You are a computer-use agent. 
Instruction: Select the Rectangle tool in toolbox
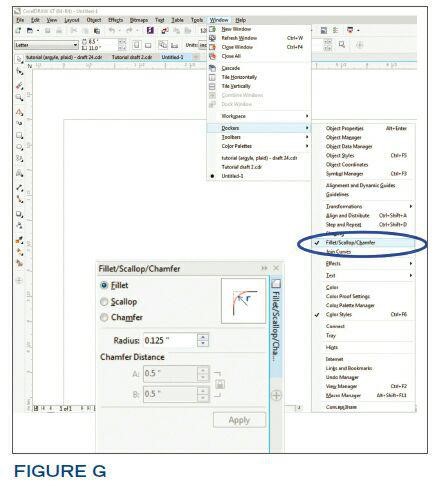pyautogui.click(x=19, y=135)
